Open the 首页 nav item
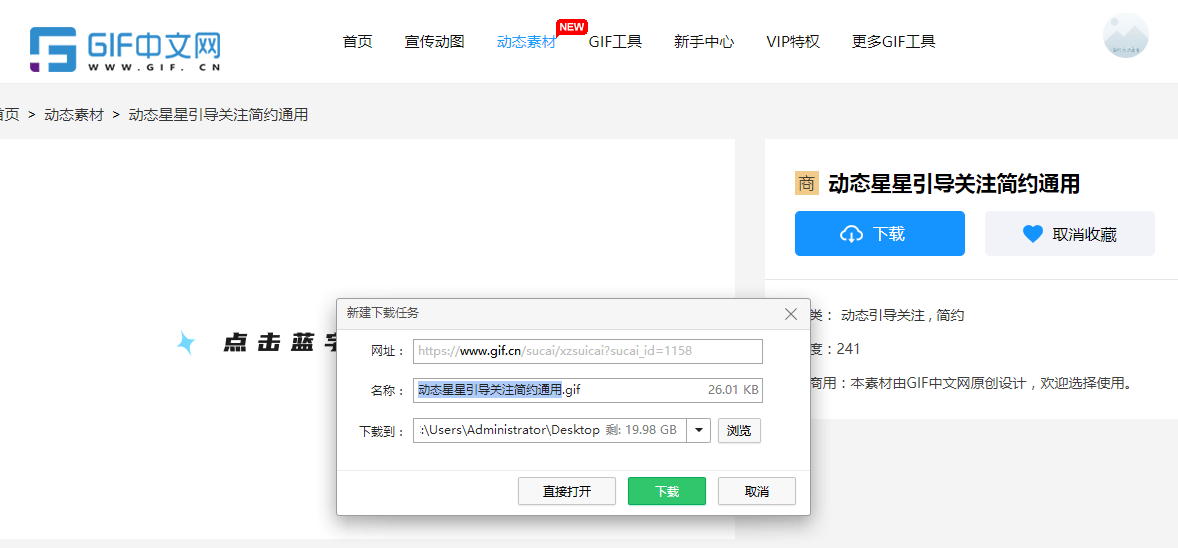1178x548 pixels. (358, 41)
